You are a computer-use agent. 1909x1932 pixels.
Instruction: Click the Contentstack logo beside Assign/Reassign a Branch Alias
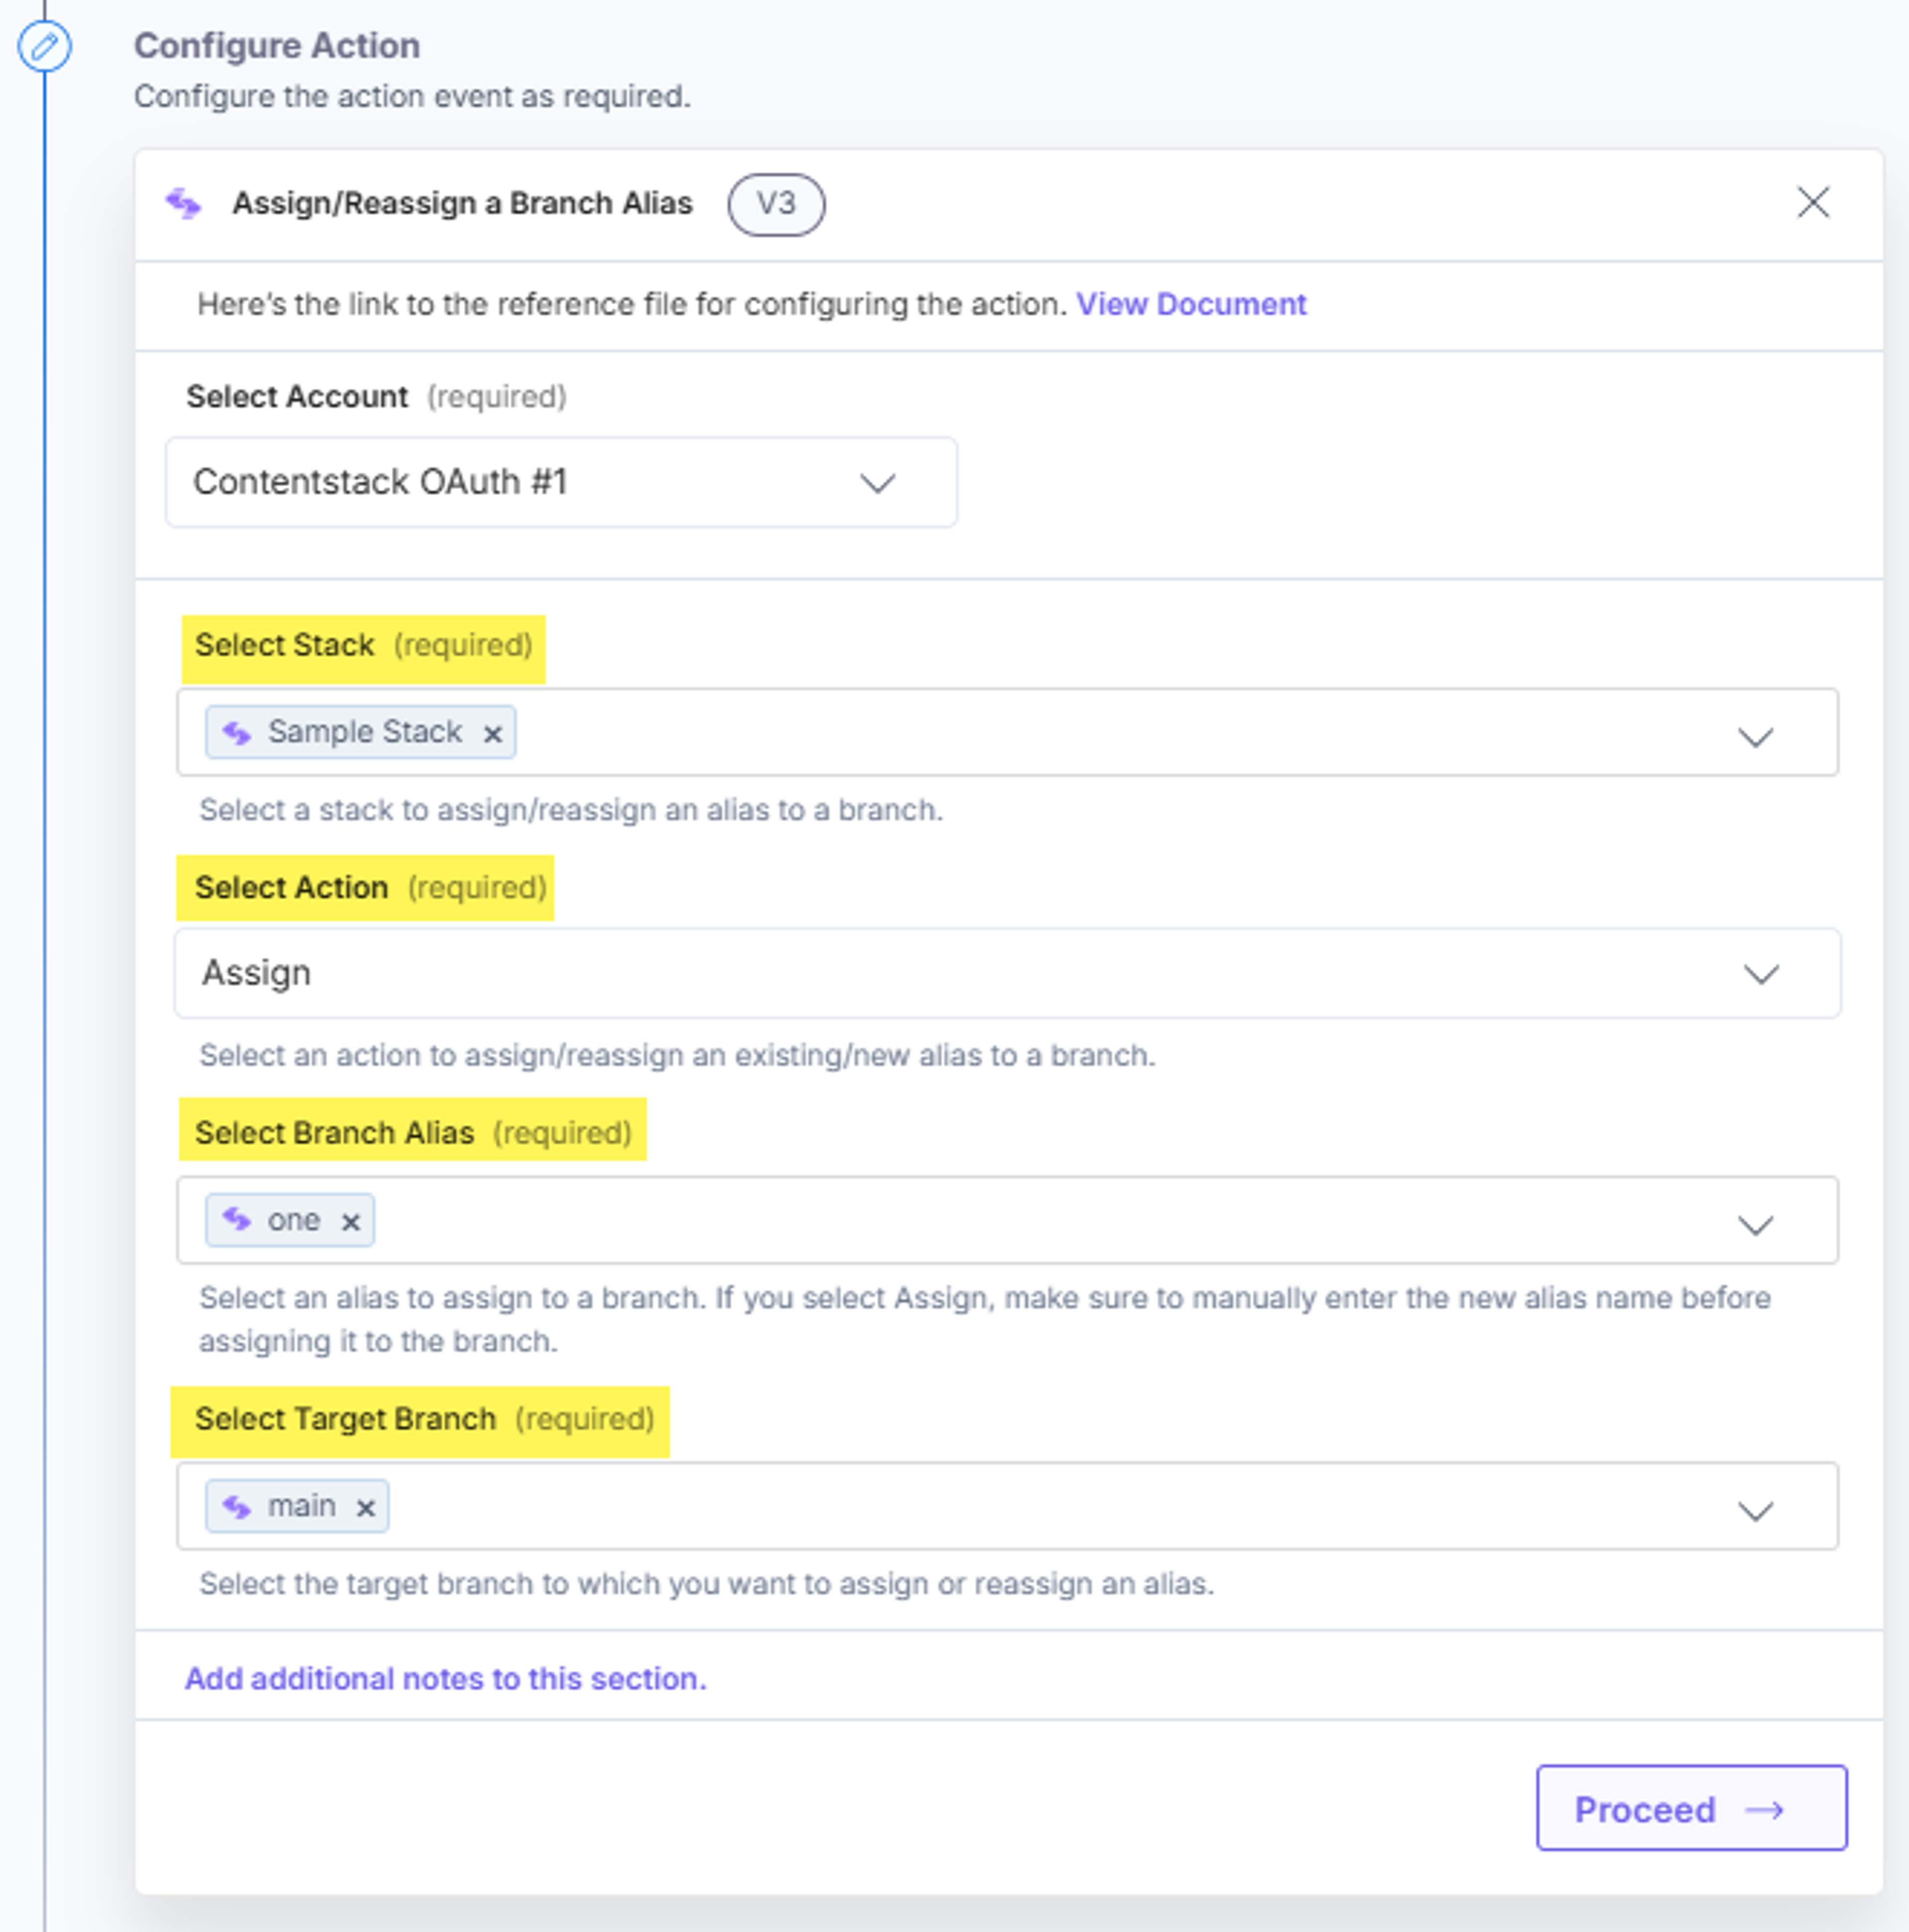pos(184,204)
